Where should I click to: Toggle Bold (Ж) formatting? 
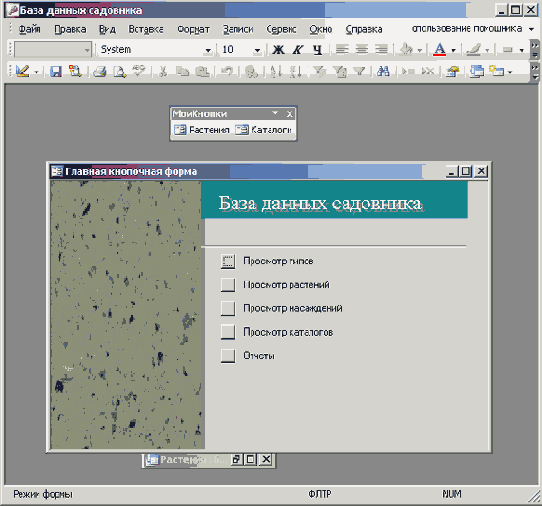coord(278,49)
